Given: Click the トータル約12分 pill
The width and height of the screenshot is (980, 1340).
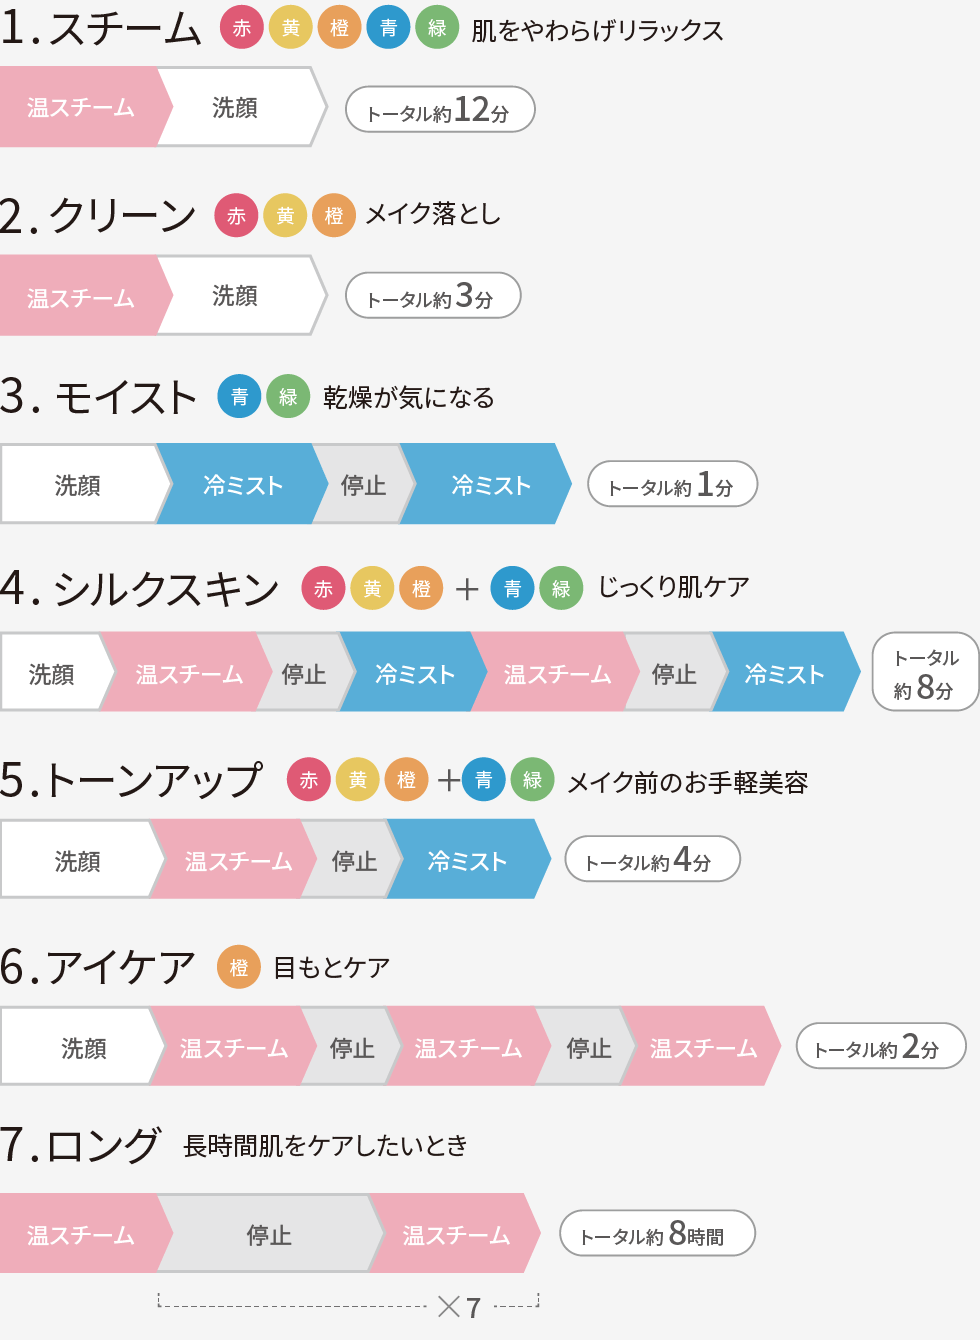Looking at the screenshot, I should click(440, 110).
